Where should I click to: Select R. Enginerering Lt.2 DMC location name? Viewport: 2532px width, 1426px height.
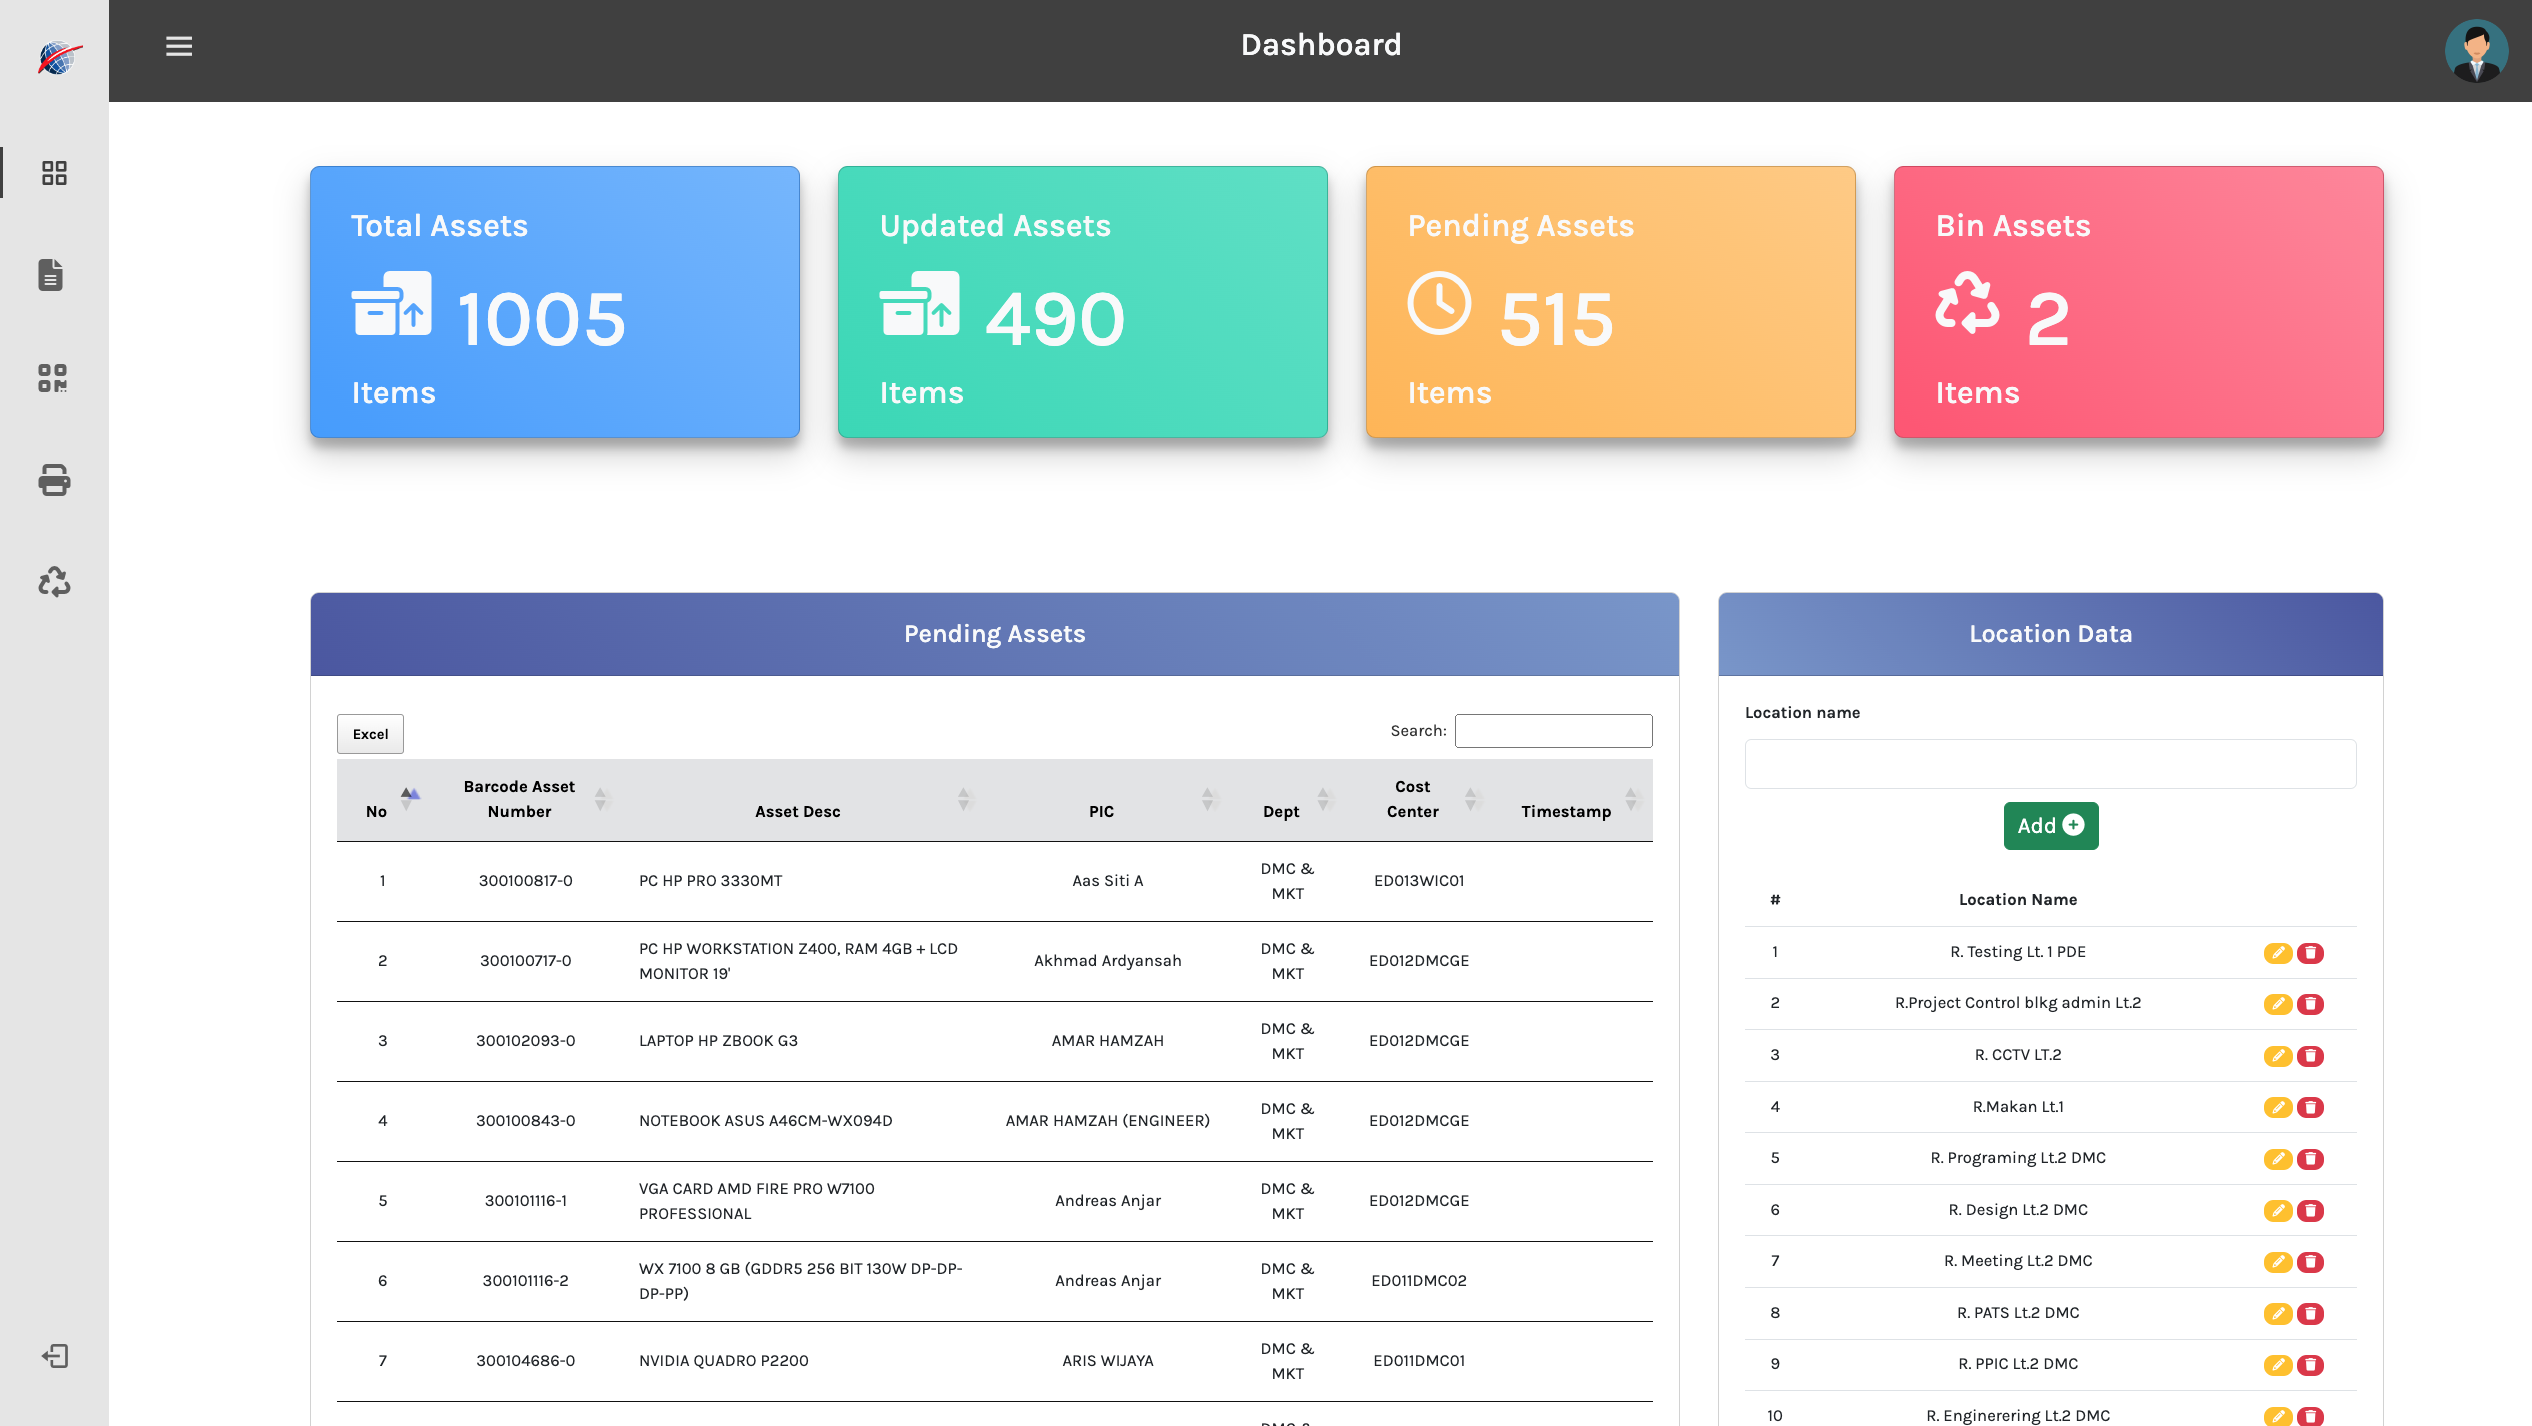pos(2018,1416)
